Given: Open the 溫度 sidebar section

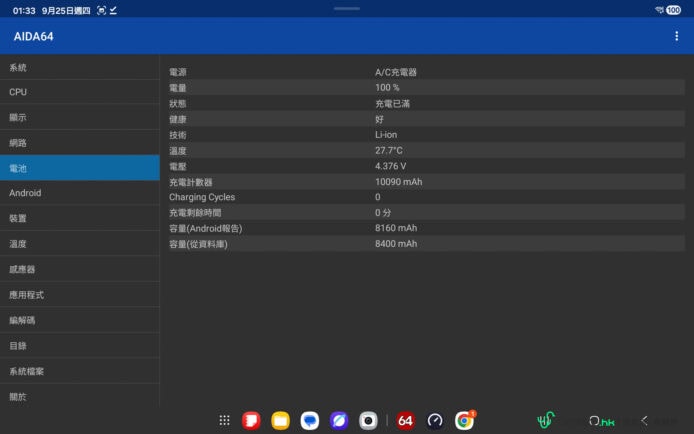Looking at the screenshot, I should [x=80, y=243].
